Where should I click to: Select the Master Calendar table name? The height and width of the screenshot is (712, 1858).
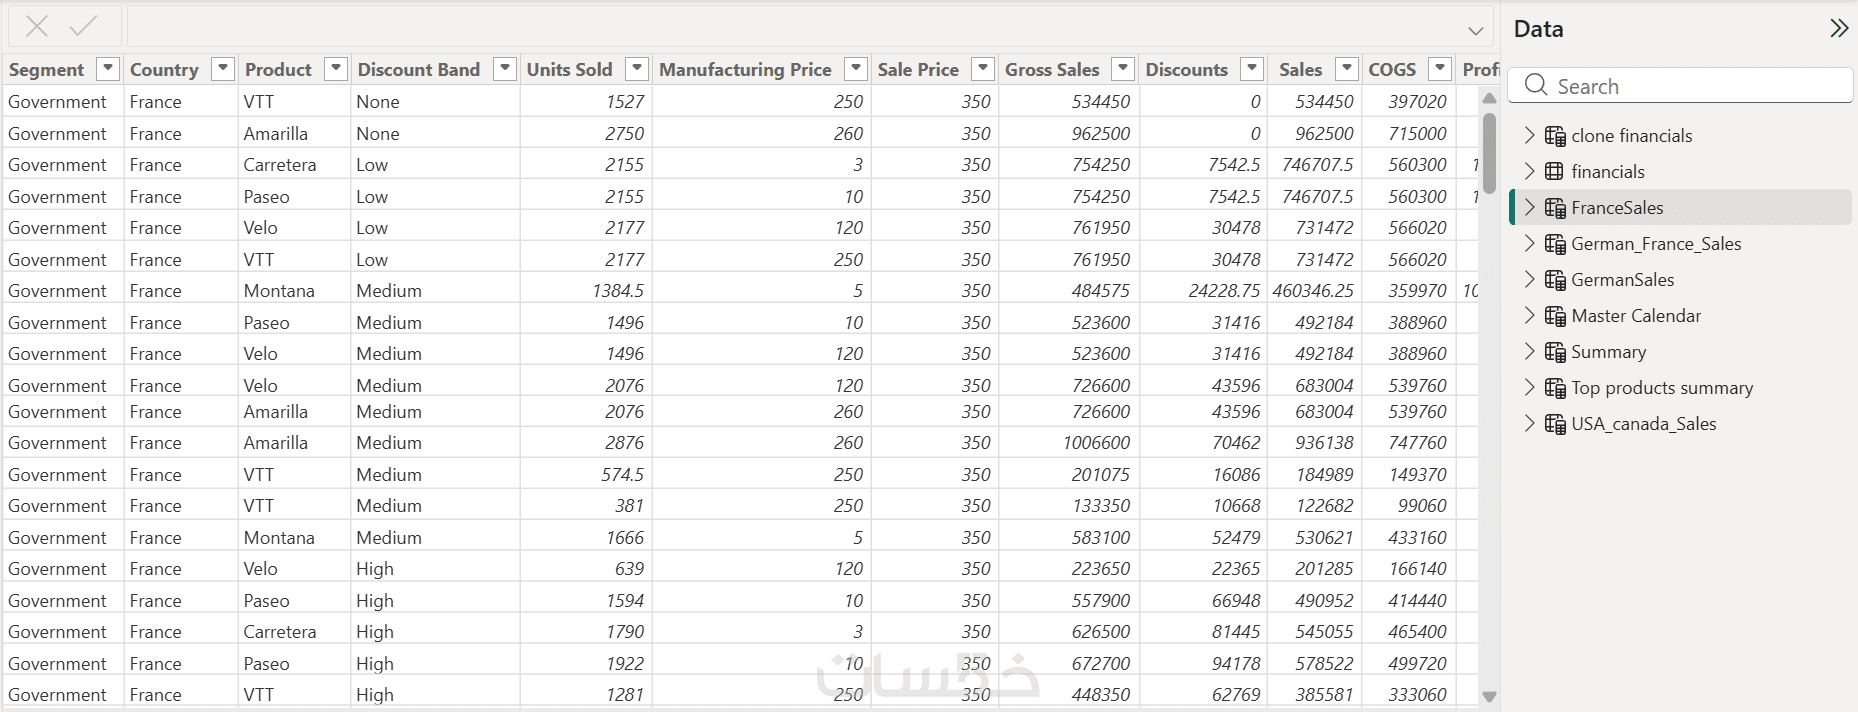1636,315
